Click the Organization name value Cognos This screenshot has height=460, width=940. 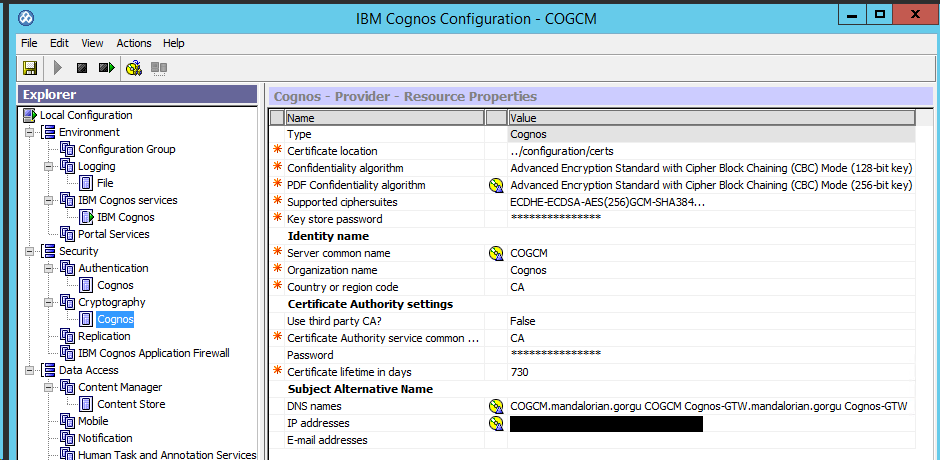coord(712,270)
